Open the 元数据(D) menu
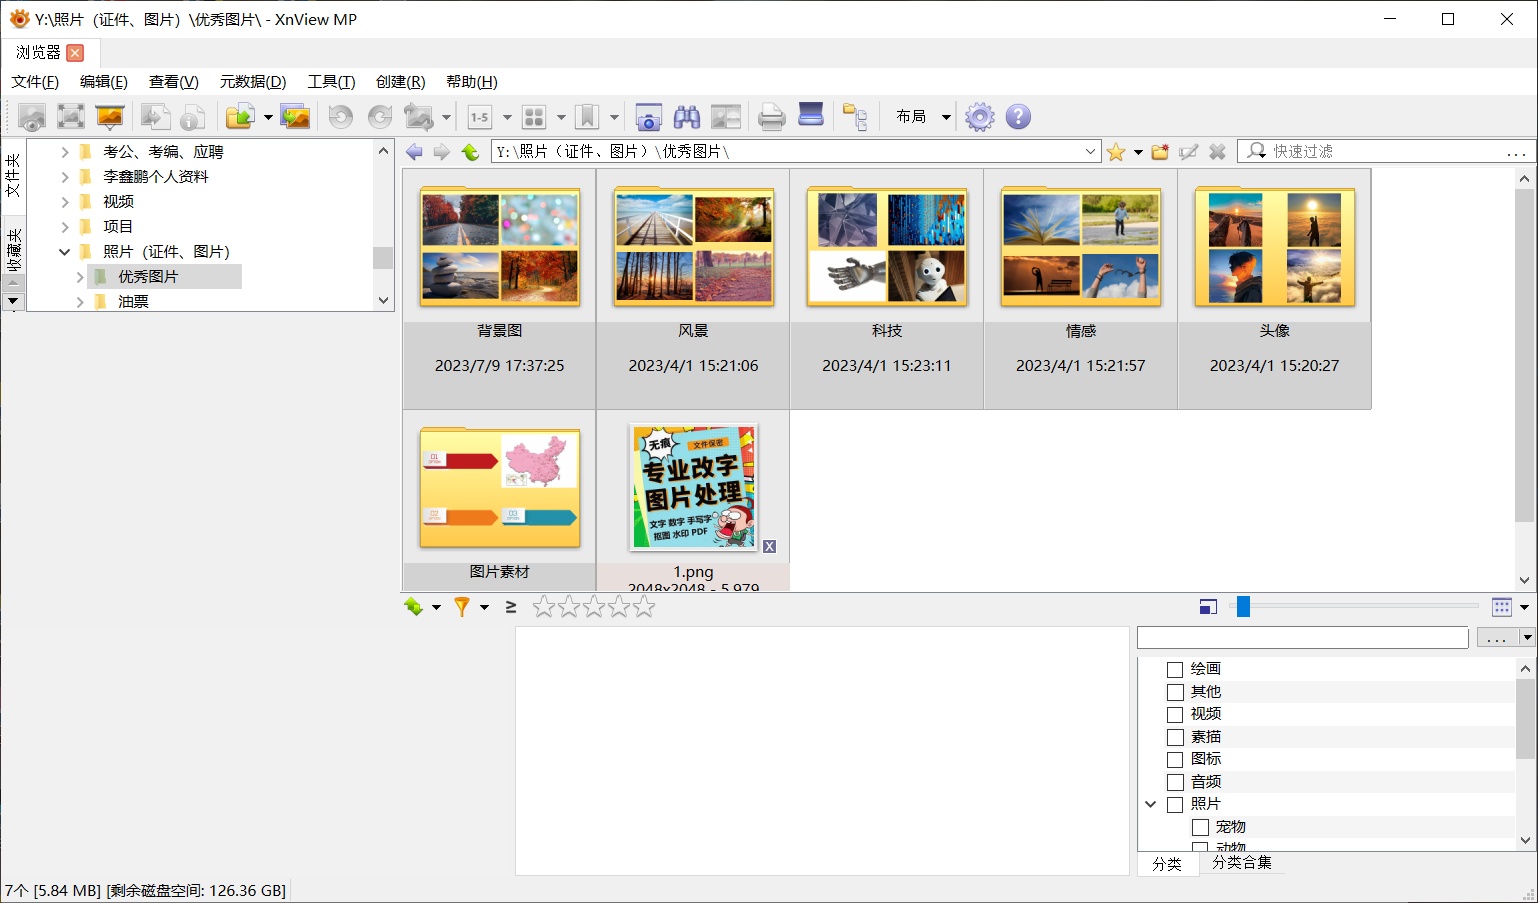 pyautogui.click(x=253, y=82)
